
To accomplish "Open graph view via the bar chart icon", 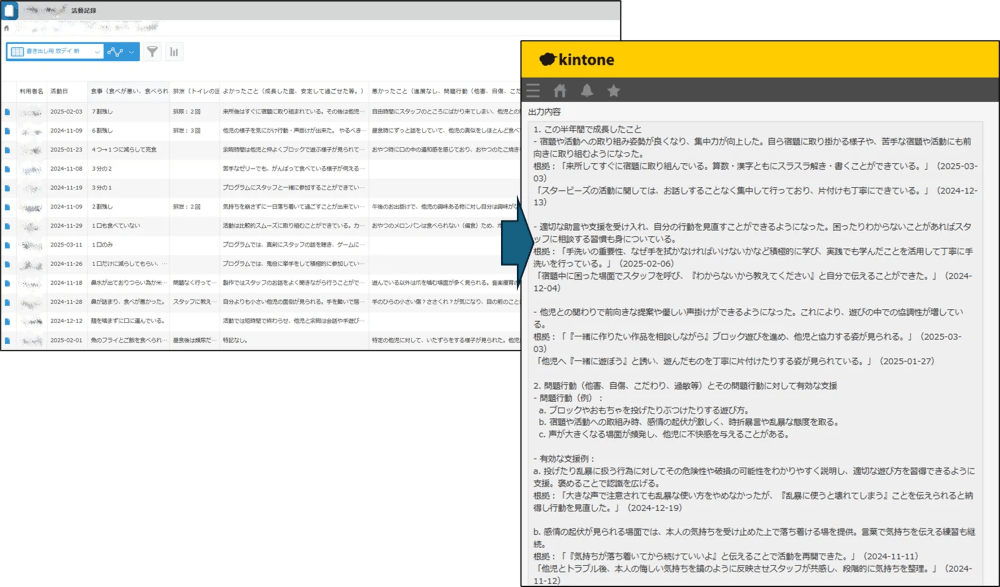I will [x=174, y=51].
